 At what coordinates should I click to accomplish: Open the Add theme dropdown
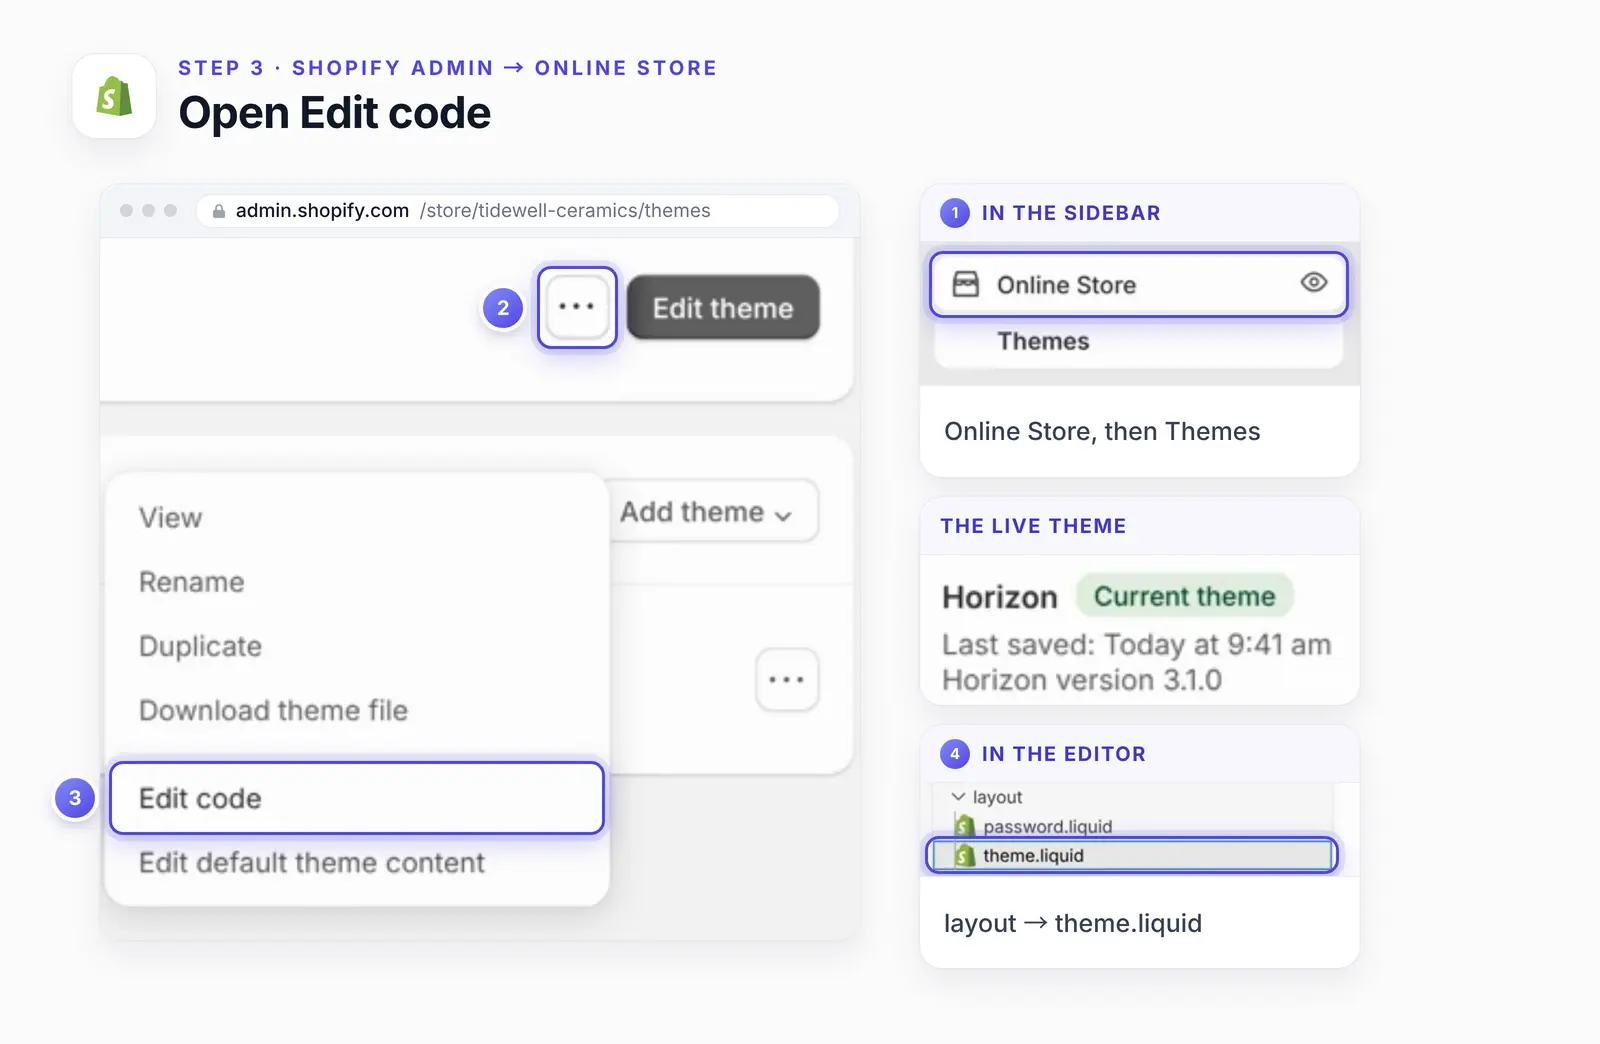[708, 512]
